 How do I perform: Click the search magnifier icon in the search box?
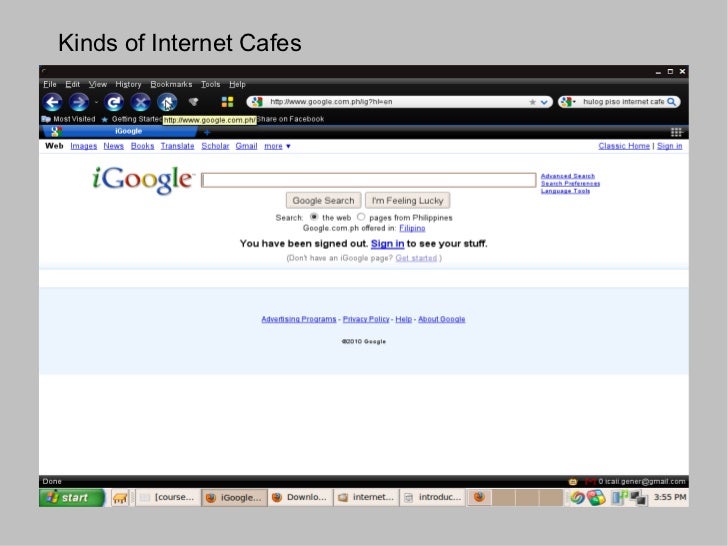click(671, 102)
